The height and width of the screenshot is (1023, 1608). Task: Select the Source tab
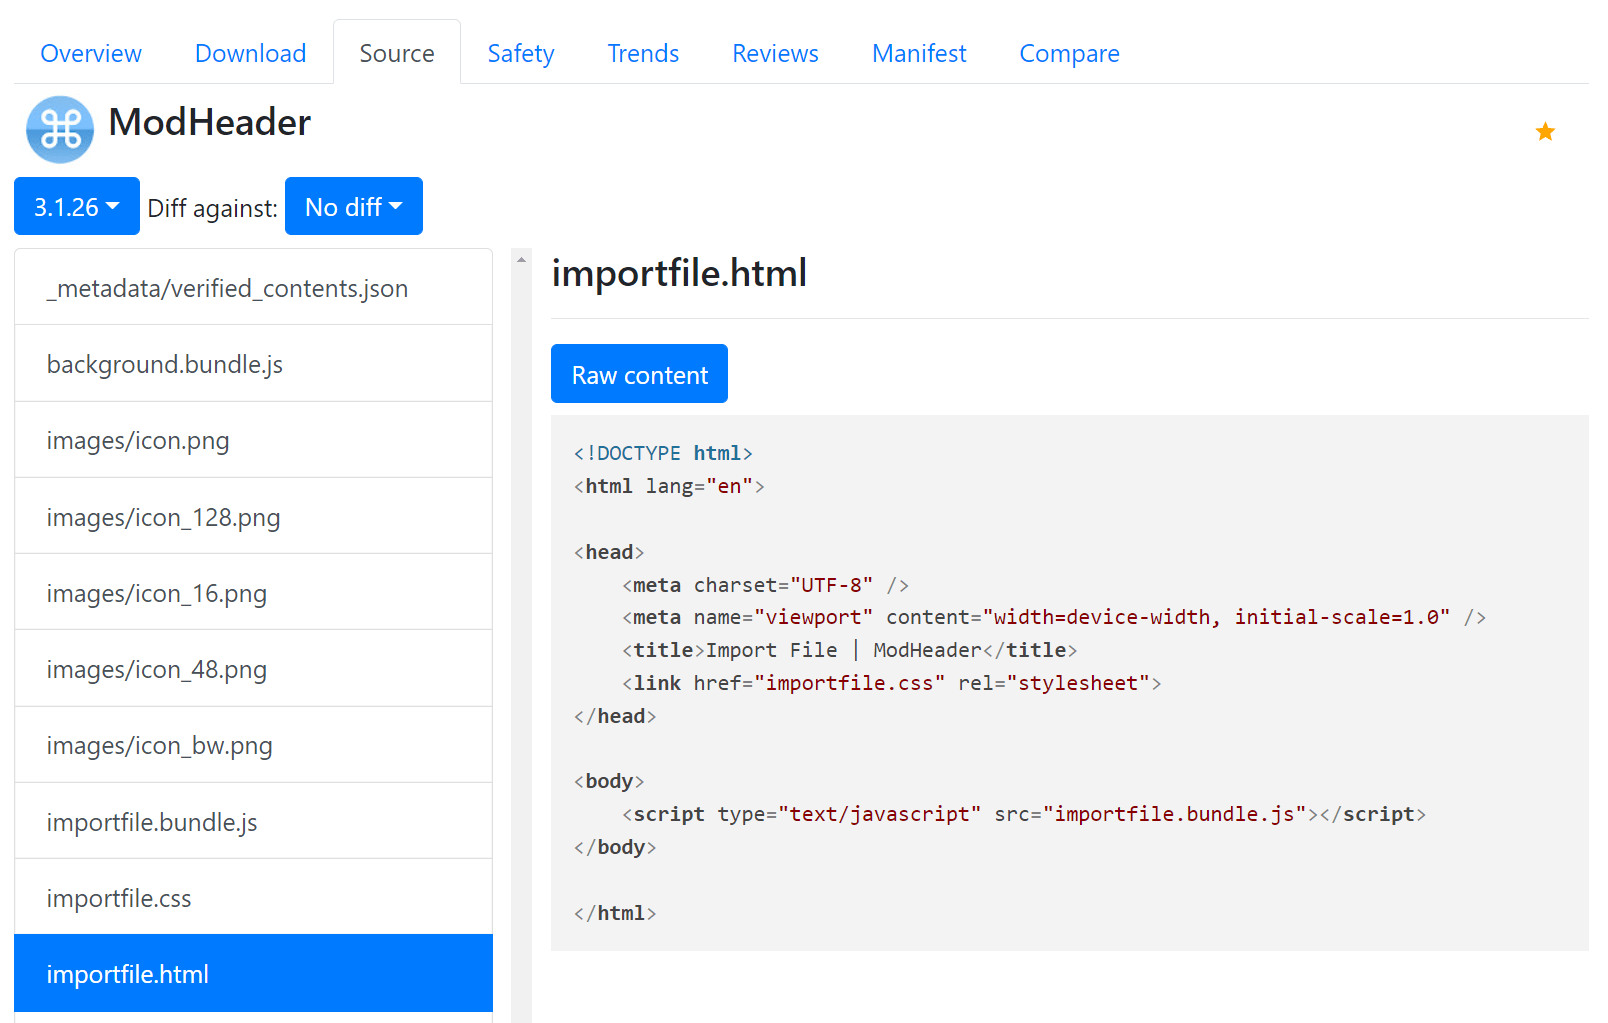click(397, 53)
